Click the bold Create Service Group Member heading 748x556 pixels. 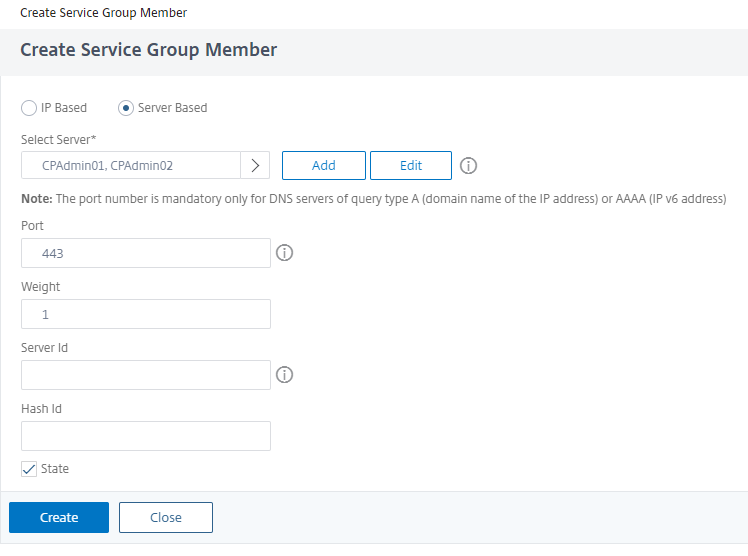coord(148,50)
